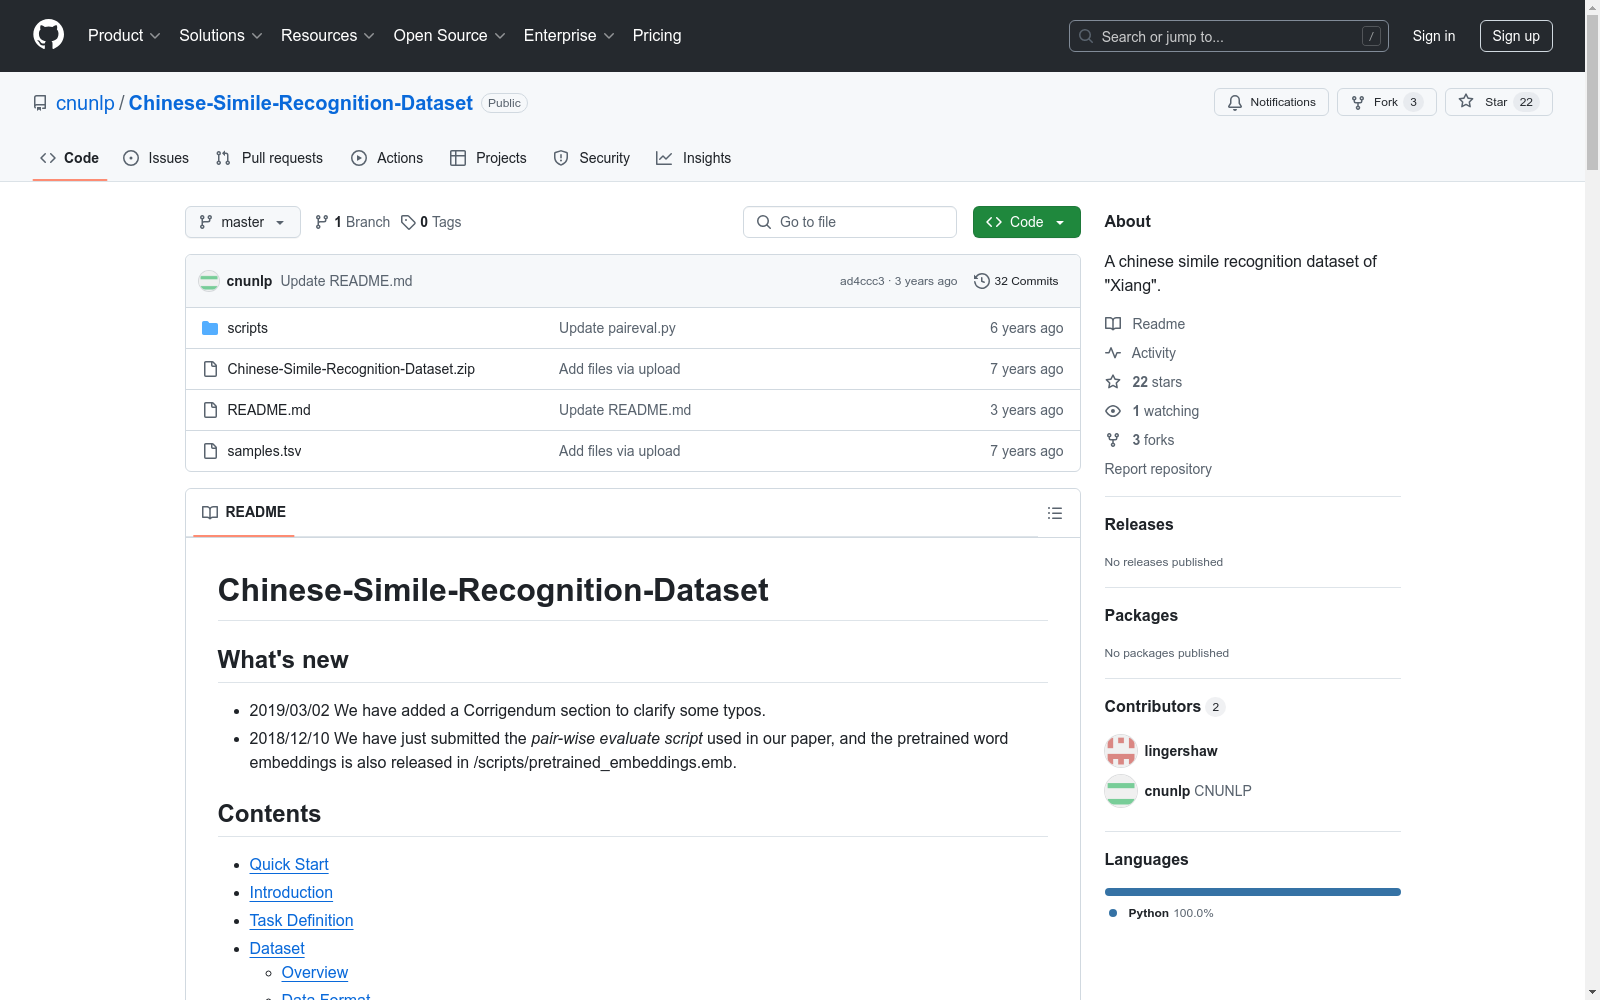This screenshot has width=1600, height=1000.
Task: Switch to the Issues tab
Action: pyautogui.click(x=156, y=158)
